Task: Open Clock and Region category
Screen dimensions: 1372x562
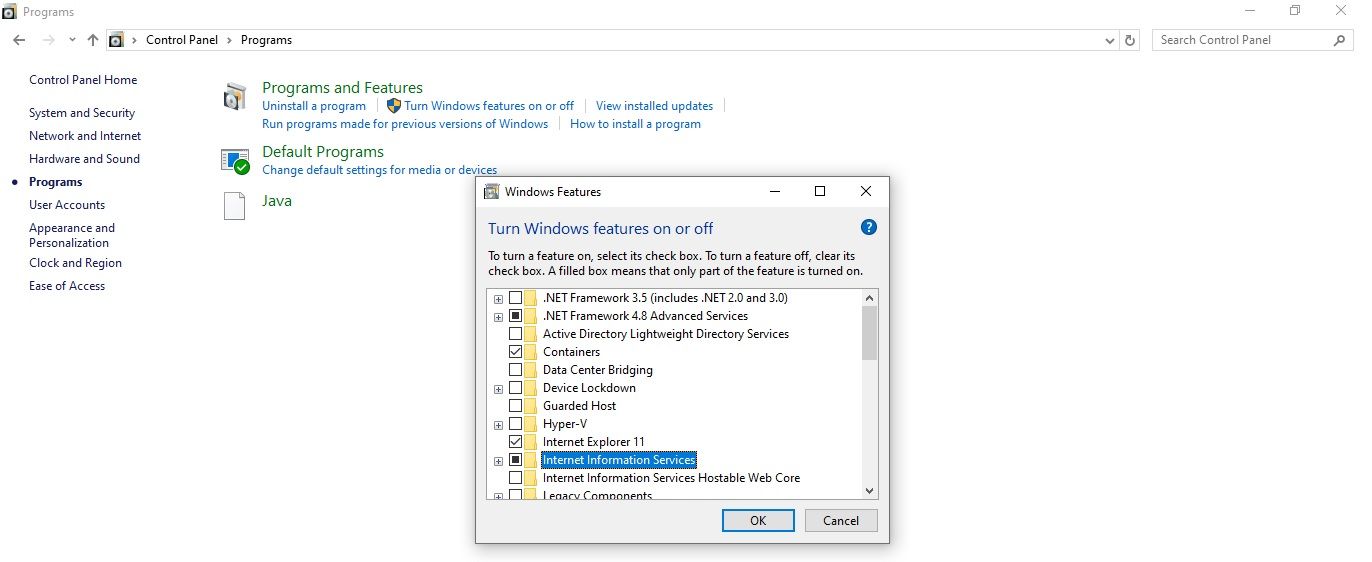Action: [x=75, y=263]
